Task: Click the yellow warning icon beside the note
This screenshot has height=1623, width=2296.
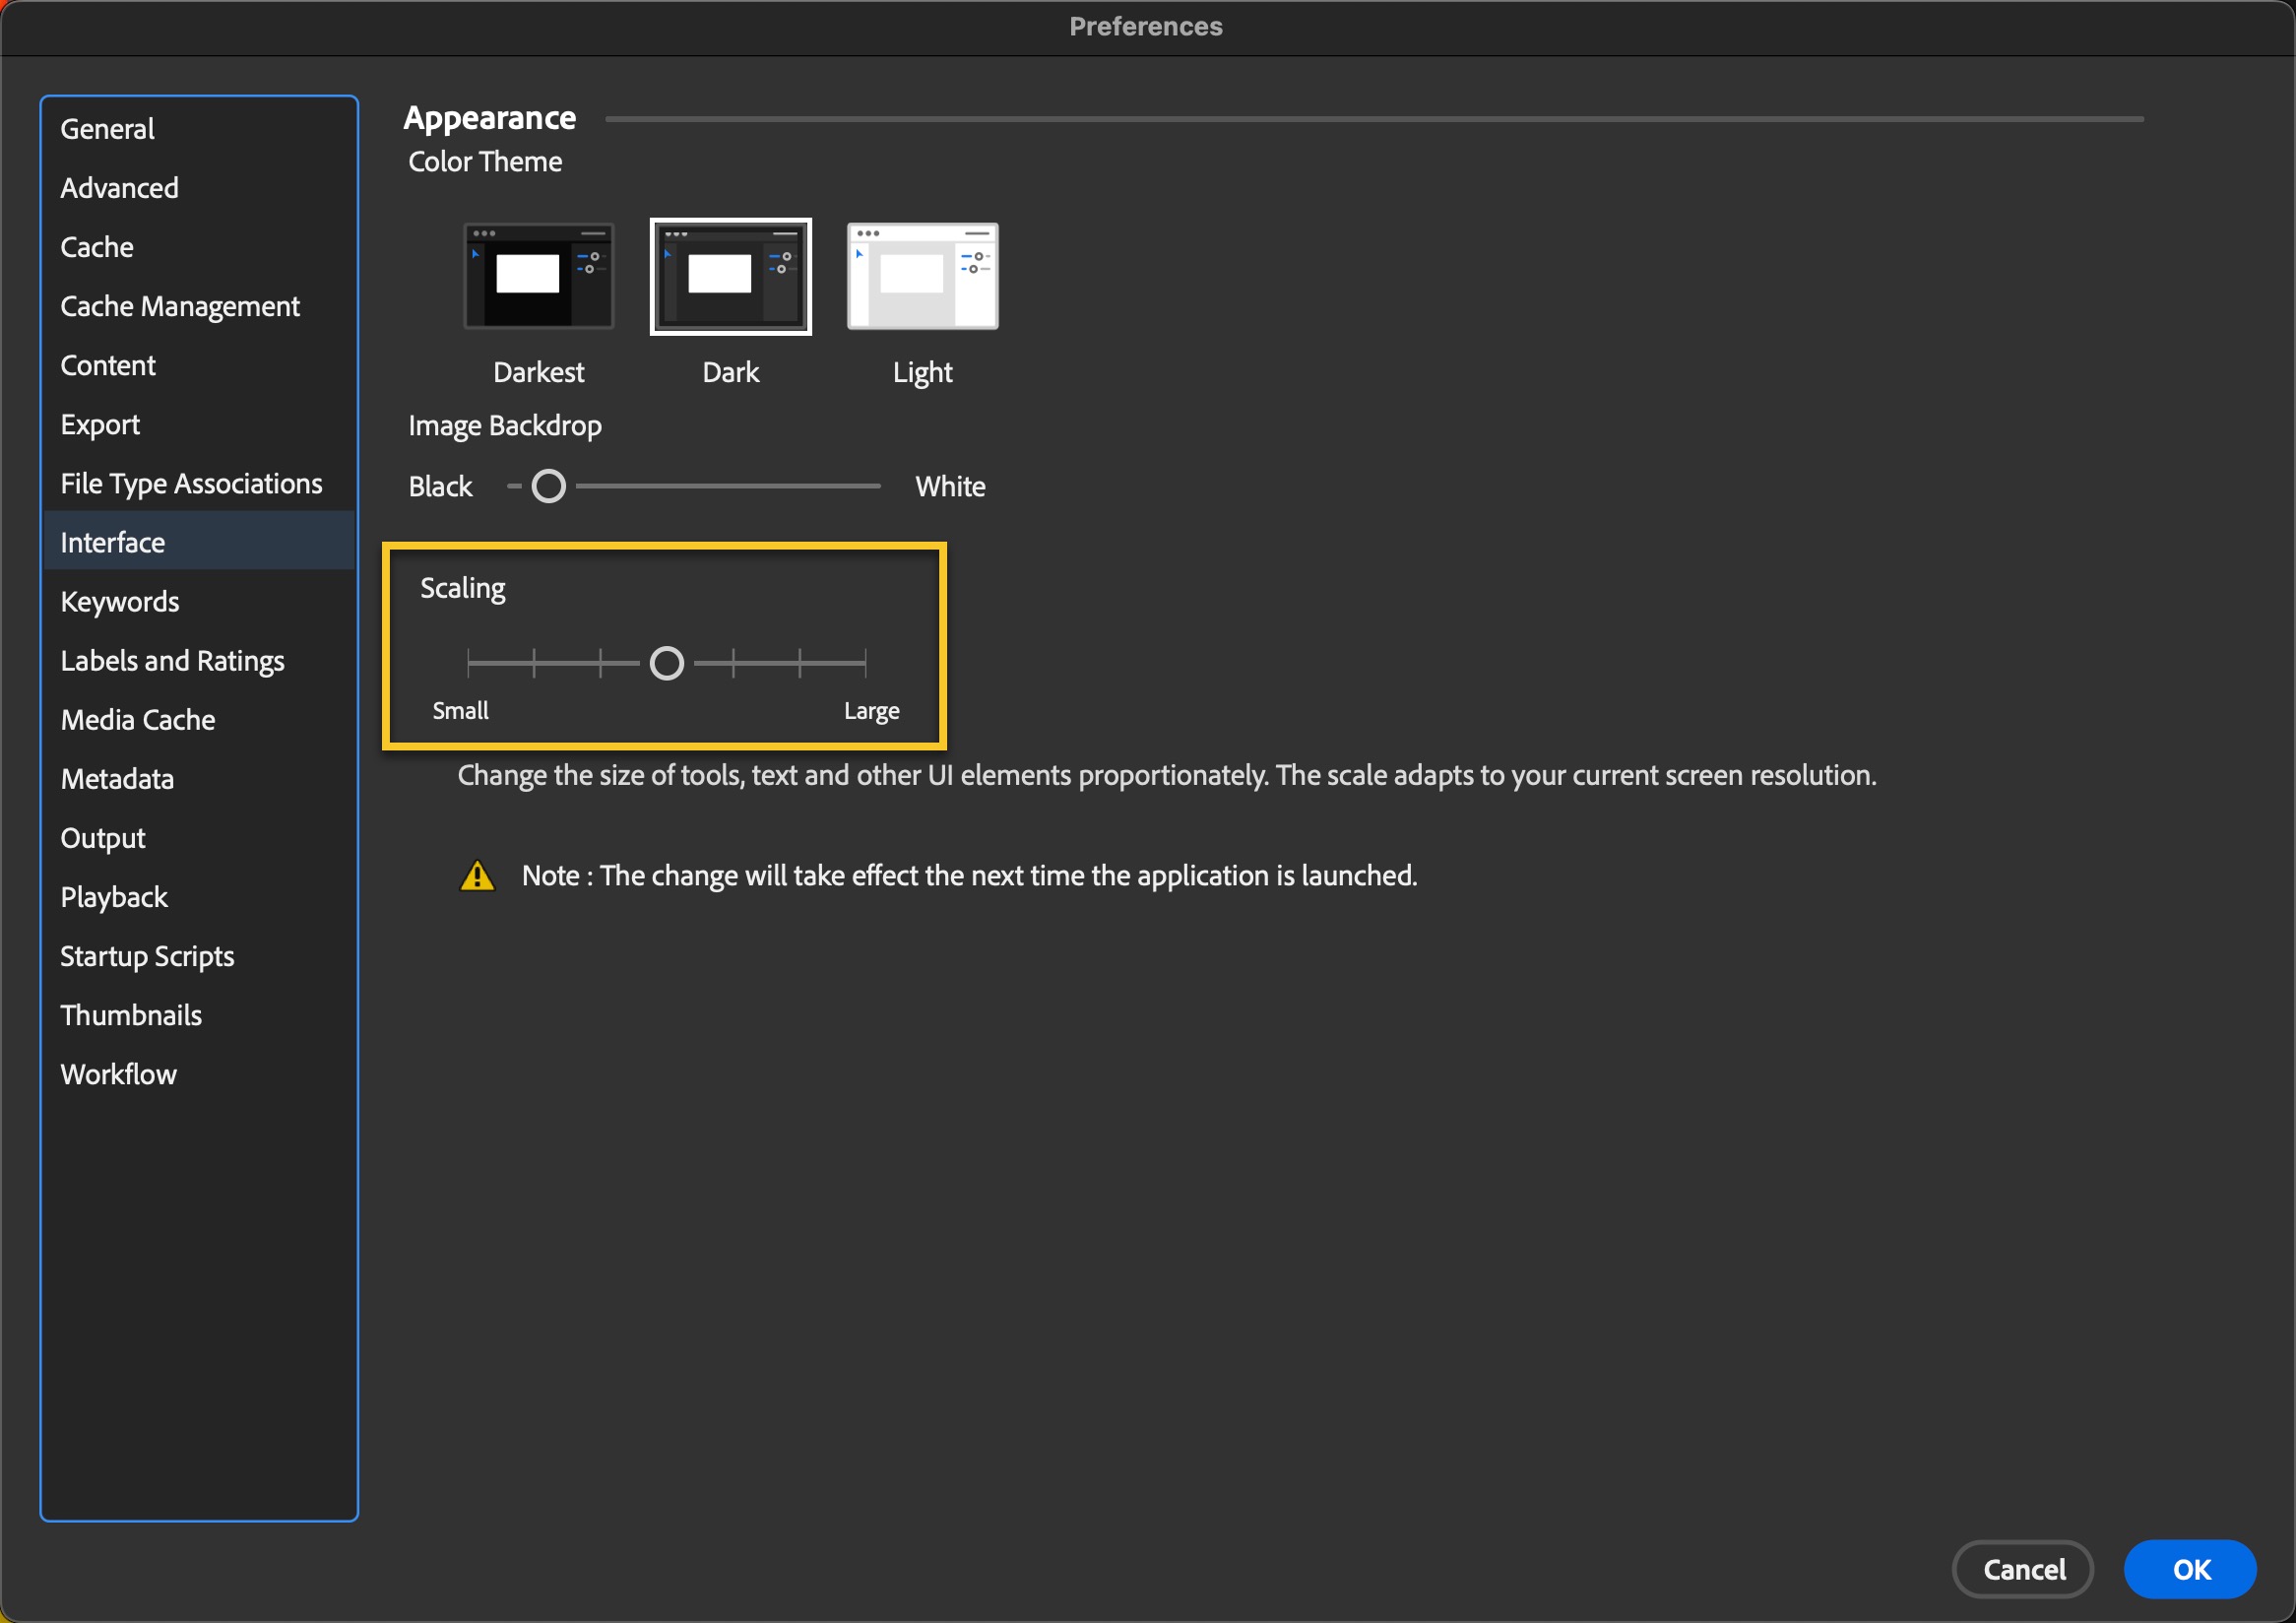Action: tap(477, 876)
